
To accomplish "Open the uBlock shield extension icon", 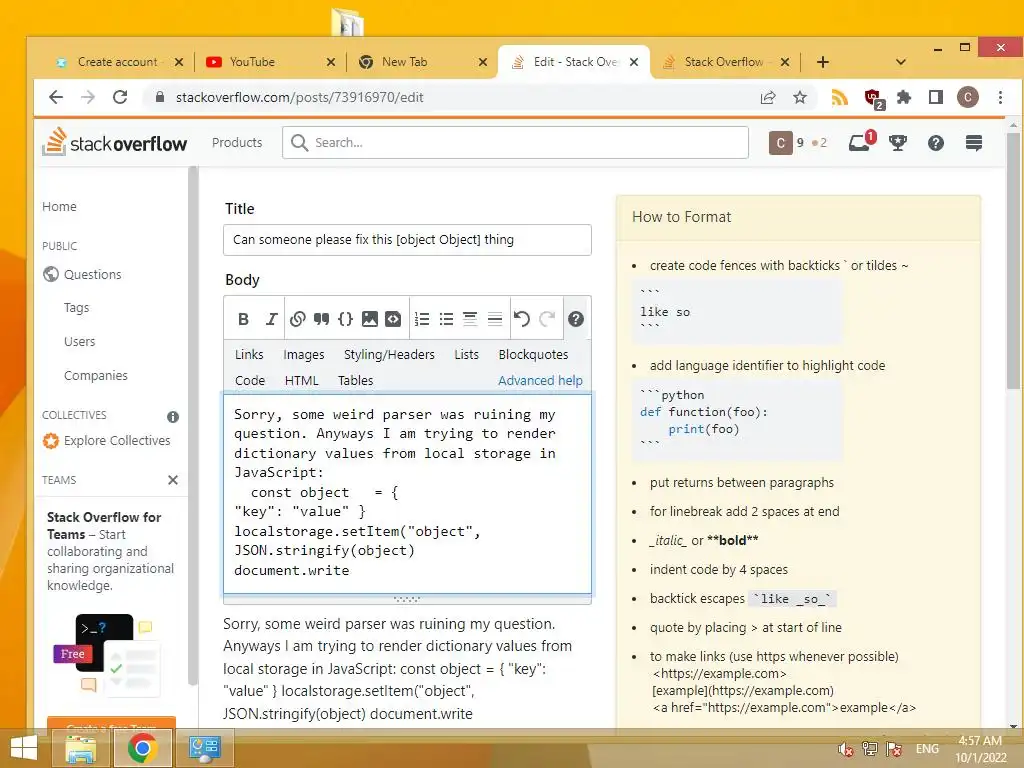I will point(873,99).
